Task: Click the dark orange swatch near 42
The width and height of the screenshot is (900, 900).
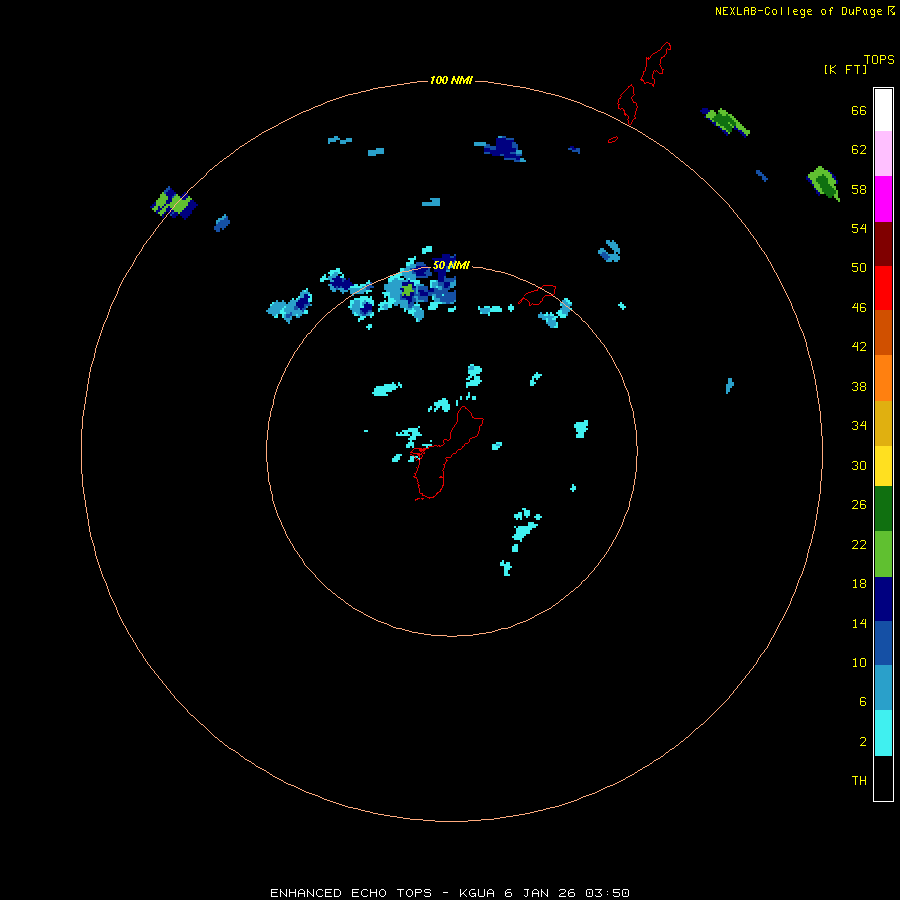Action: pos(883,332)
